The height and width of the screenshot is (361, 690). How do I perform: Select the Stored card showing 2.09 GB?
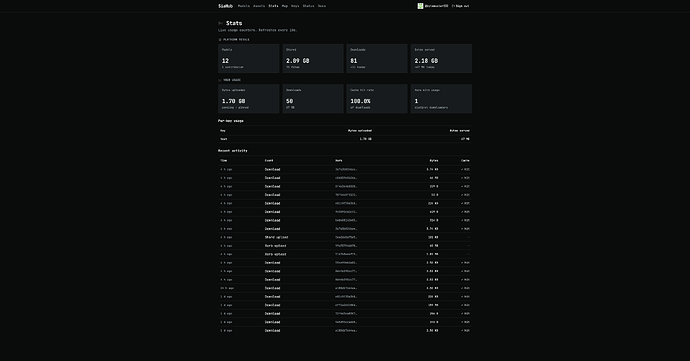tap(313, 59)
